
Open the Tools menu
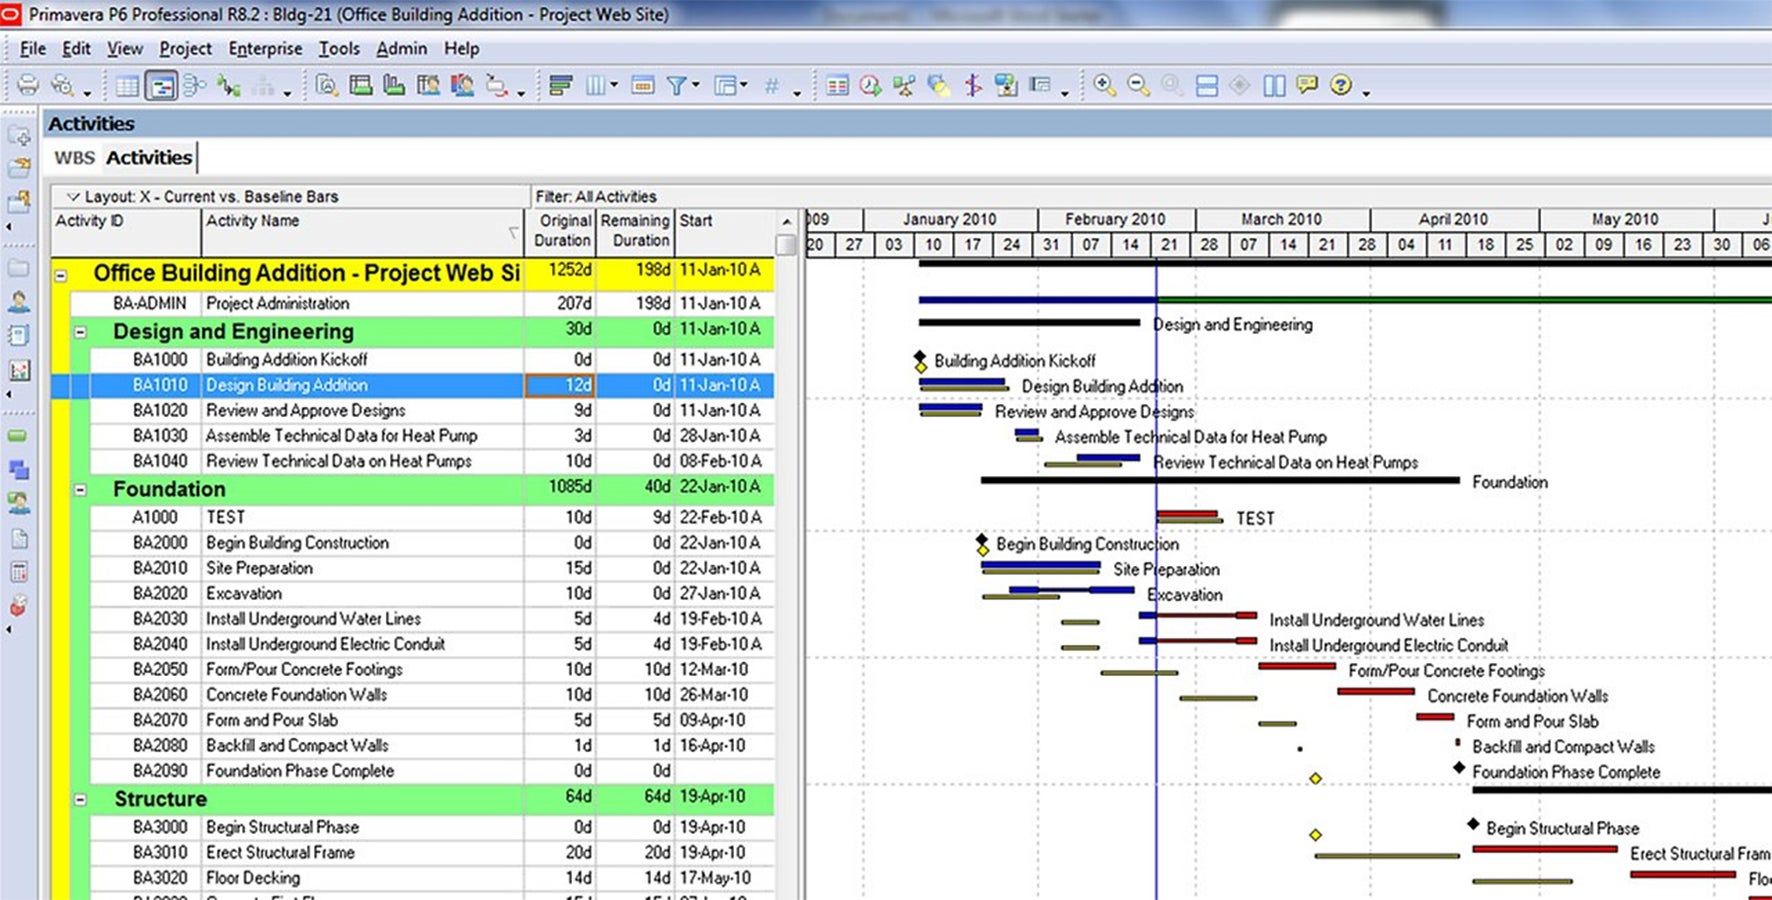(339, 48)
